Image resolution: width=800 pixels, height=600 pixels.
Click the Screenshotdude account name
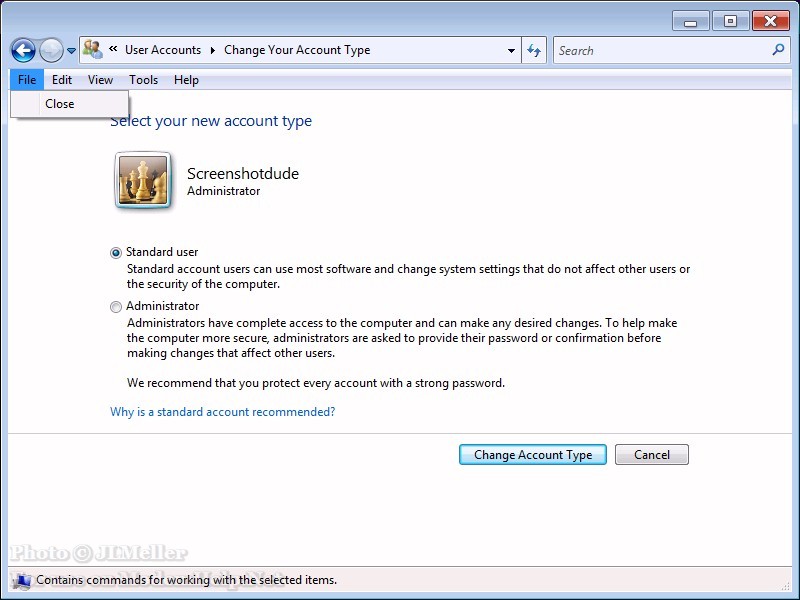pos(243,173)
